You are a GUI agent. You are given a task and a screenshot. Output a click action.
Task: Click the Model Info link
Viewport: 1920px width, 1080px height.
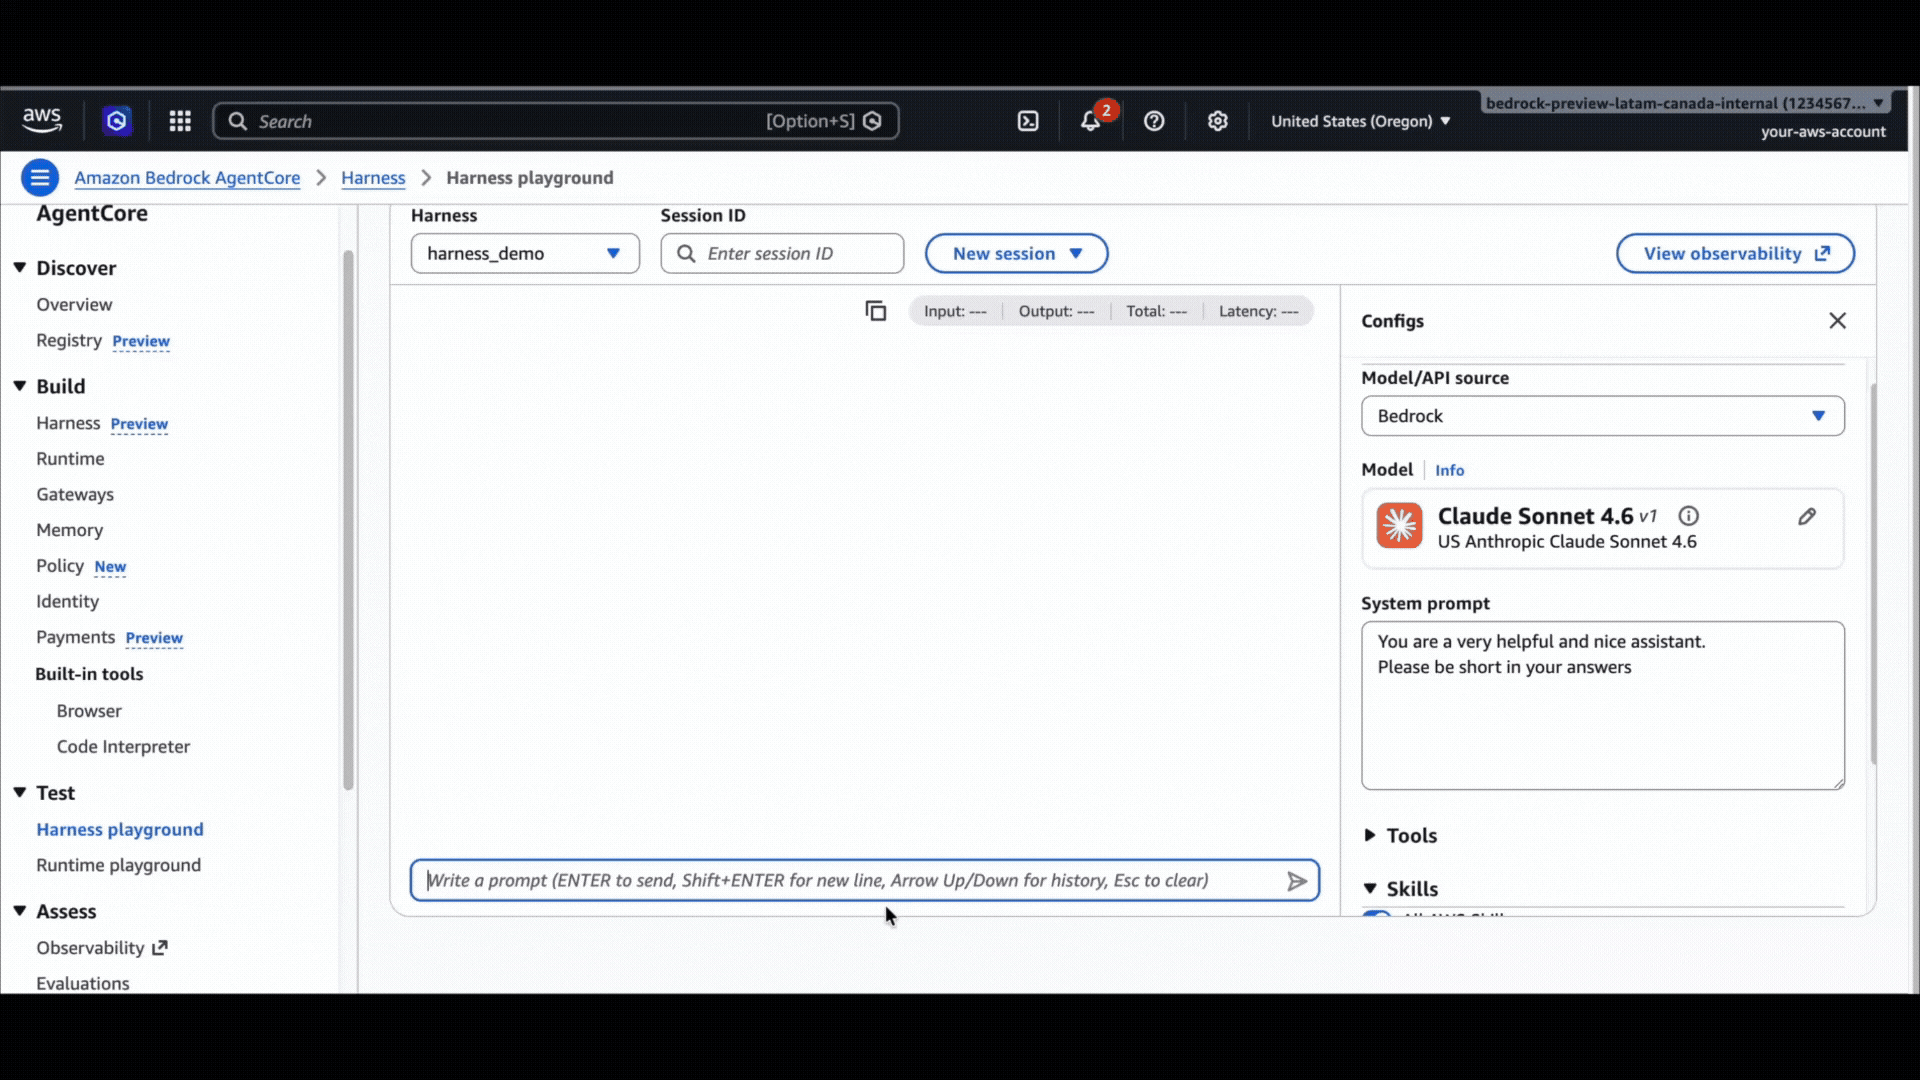tap(1449, 470)
